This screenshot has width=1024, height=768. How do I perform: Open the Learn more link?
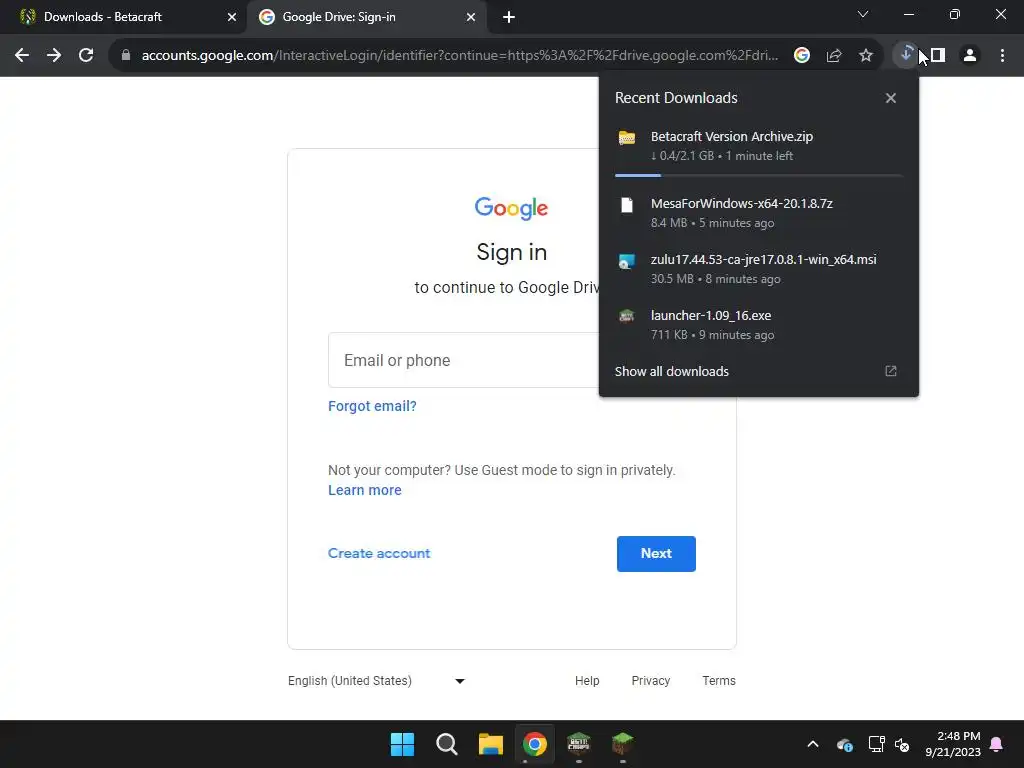pyautogui.click(x=364, y=490)
